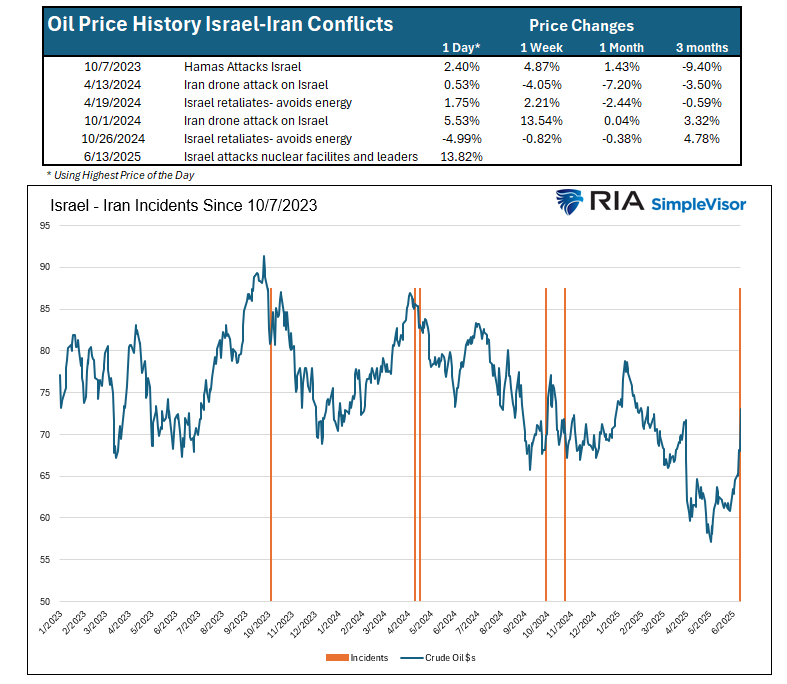This screenshot has width=787, height=684.
Task: Click the '1 Week' column header
Action: point(540,47)
